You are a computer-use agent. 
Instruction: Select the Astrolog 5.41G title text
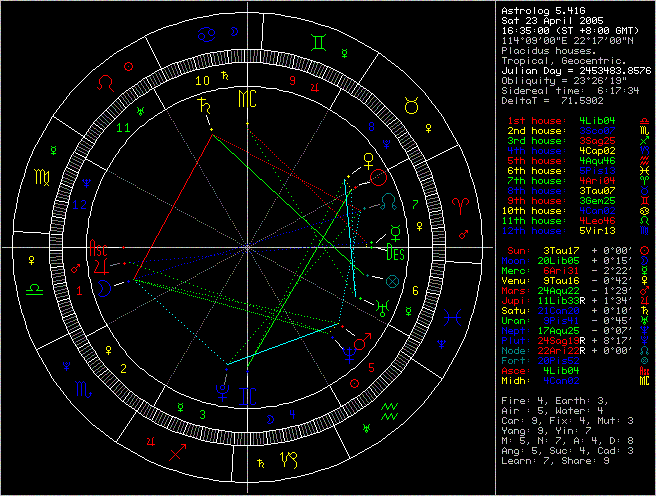[543, 10]
